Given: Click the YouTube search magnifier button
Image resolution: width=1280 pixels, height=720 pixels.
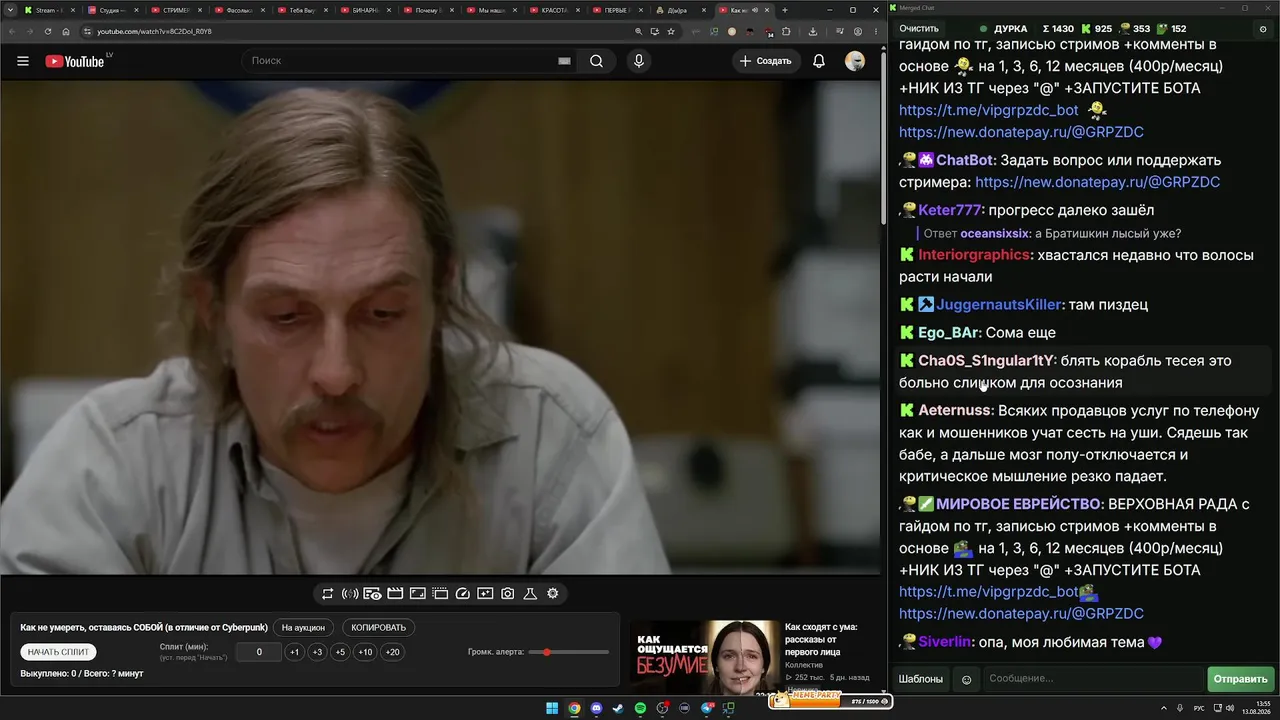Looking at the screenshot, I should tap(596, 61).
